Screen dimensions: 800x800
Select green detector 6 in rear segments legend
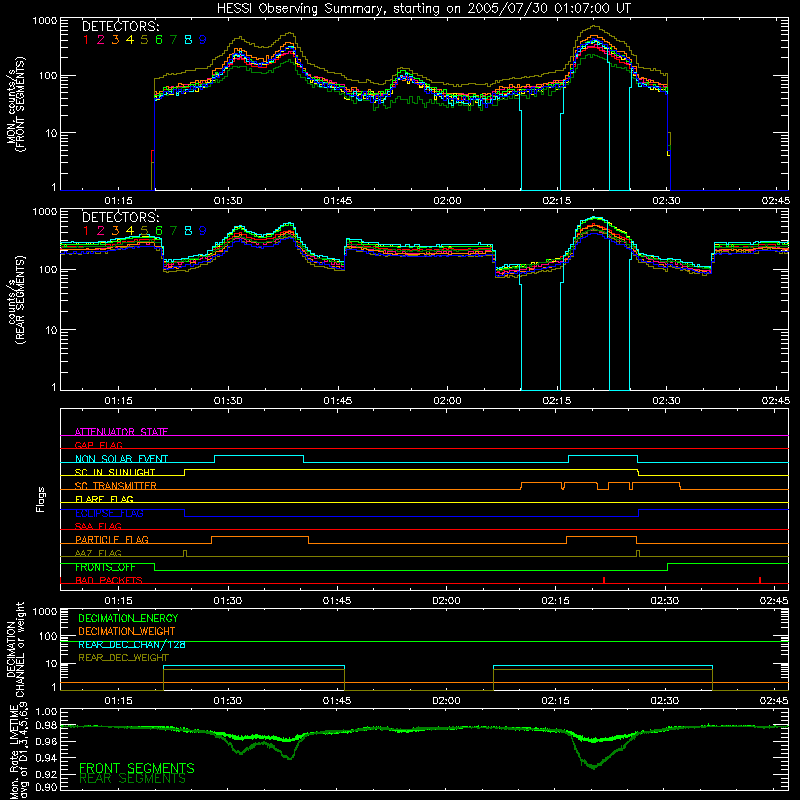click(x=159, y=231)
